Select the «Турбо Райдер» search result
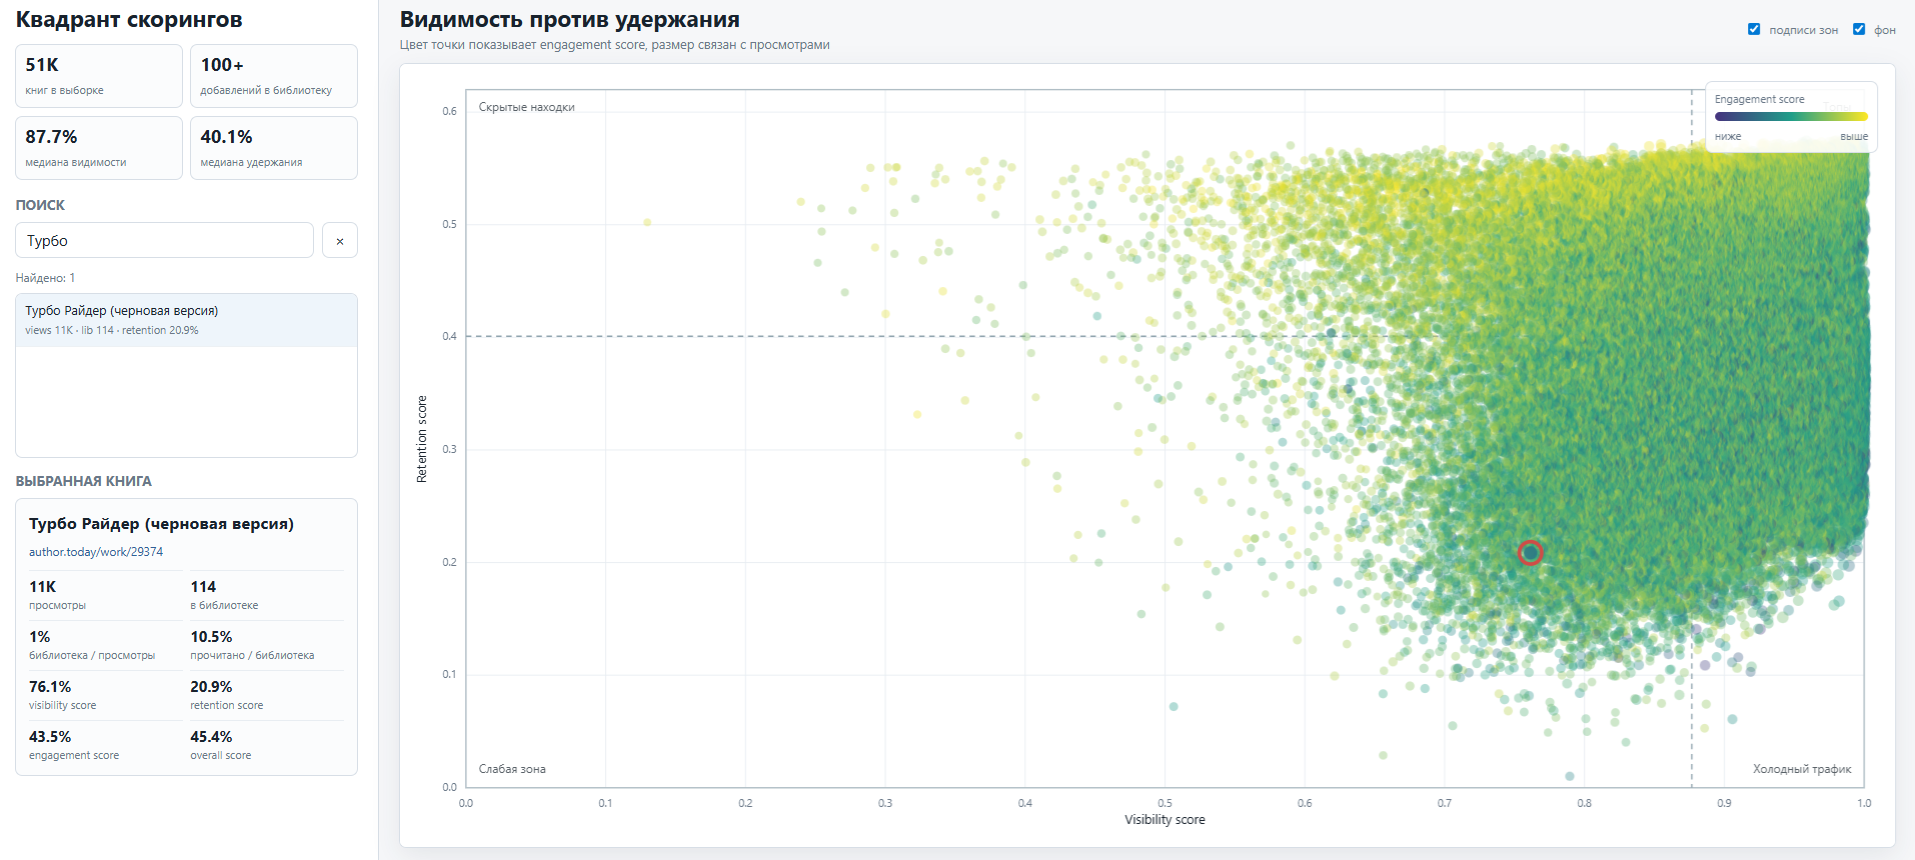 [x=186, y=320]
